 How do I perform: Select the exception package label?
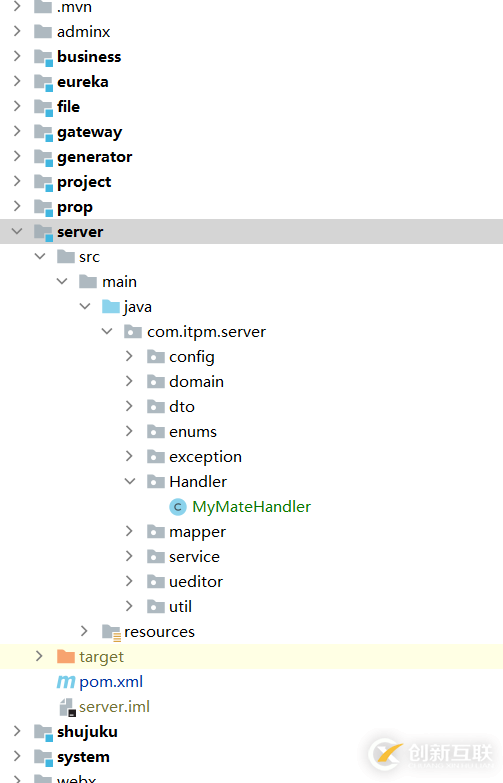pos(205,457)
